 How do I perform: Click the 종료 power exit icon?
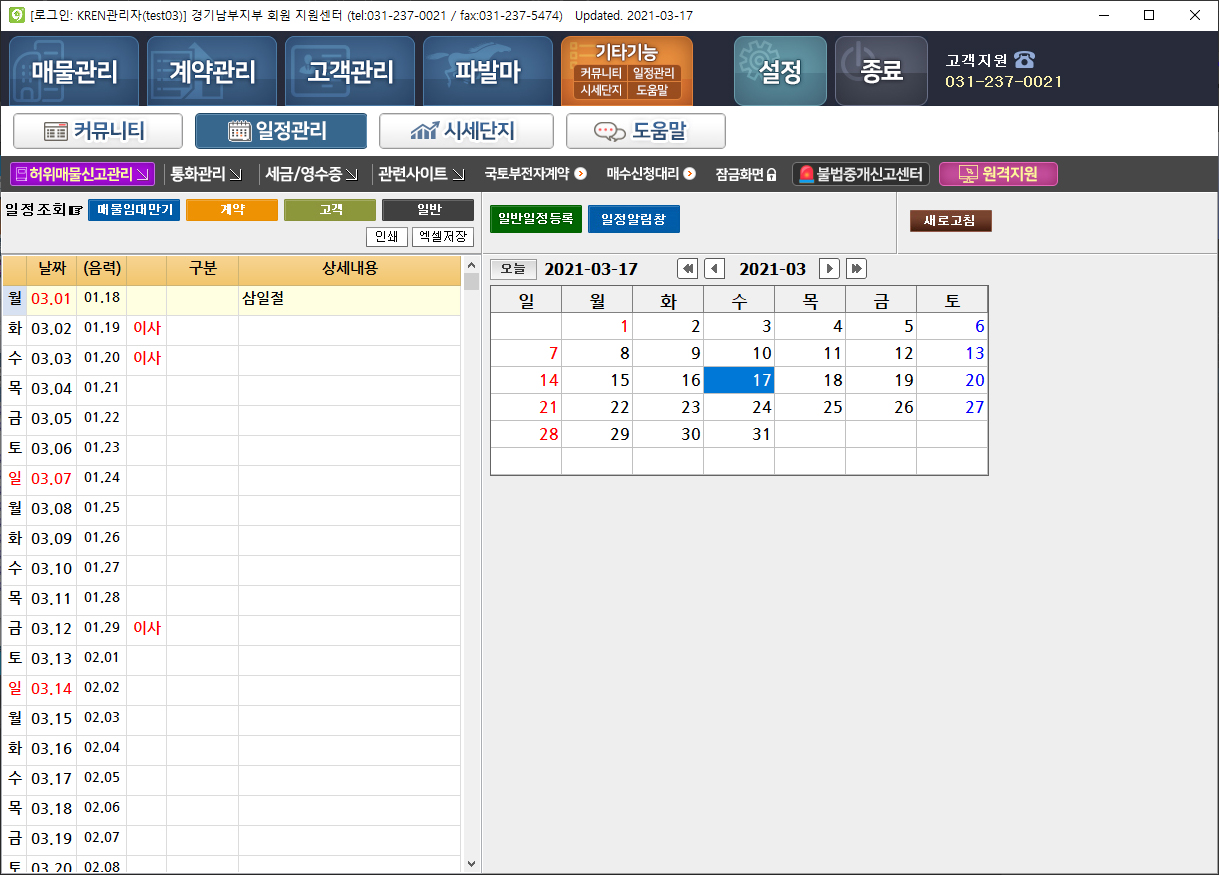[881, 70]
